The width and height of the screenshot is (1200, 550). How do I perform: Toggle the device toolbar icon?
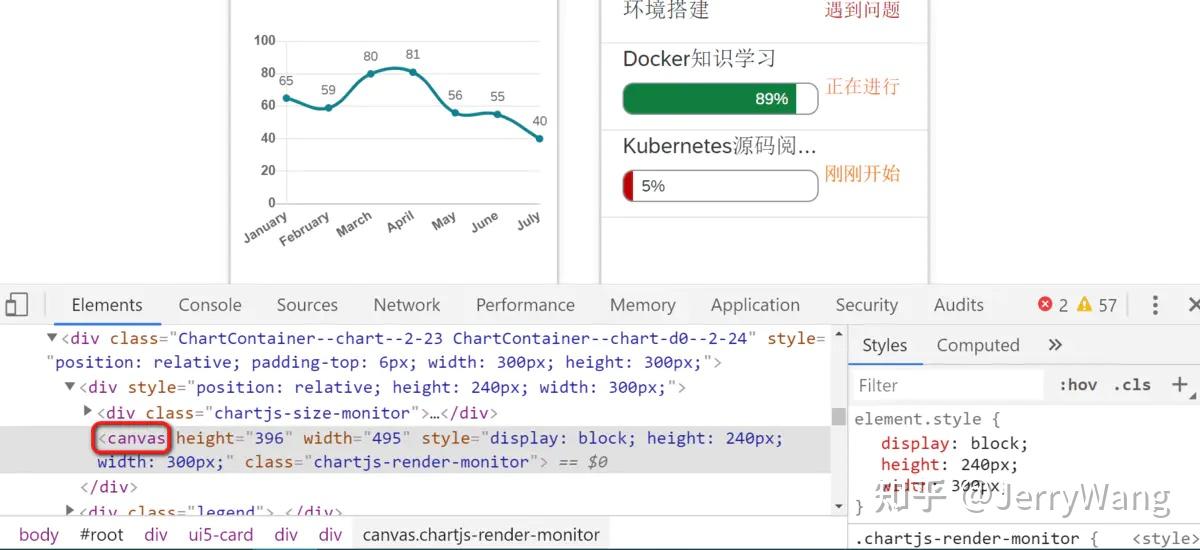pos(16,305)
